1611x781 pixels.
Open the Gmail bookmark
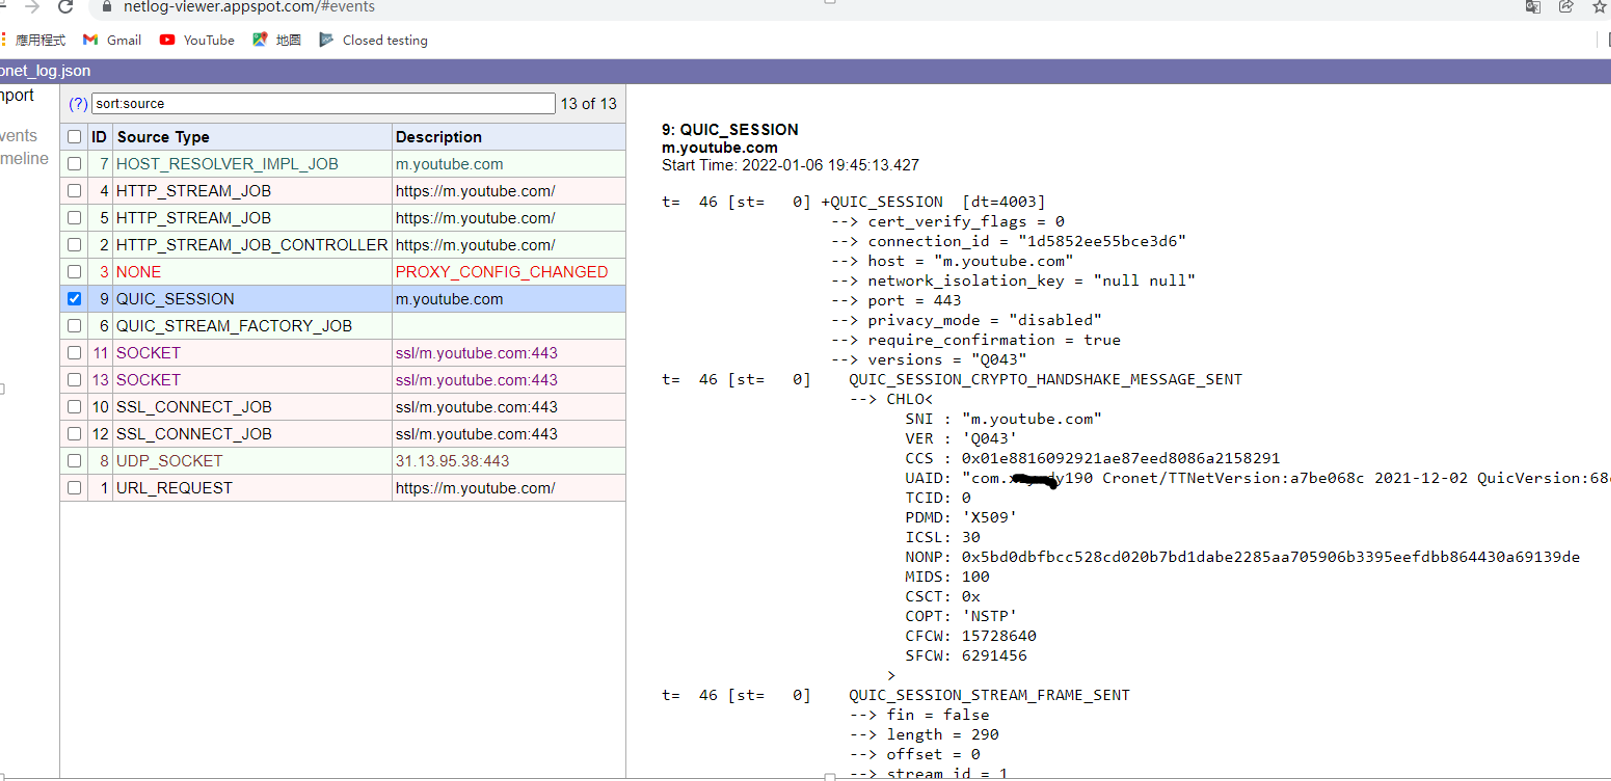point(112,40)
